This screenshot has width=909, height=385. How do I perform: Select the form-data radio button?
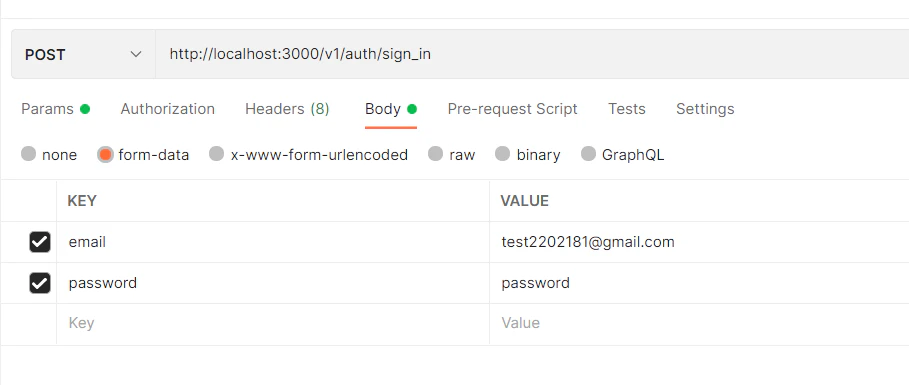(106, 154)
